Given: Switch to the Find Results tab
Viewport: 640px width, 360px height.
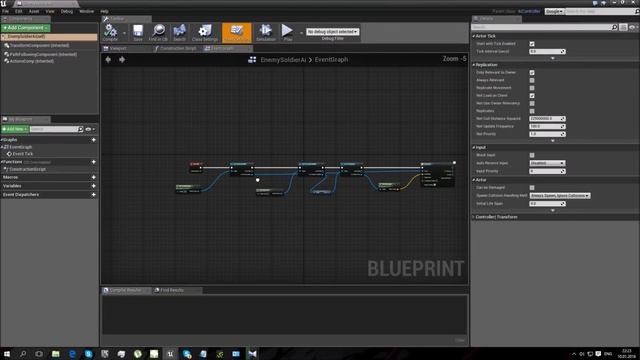Looking at the screenshot, I should pos(172,290).
